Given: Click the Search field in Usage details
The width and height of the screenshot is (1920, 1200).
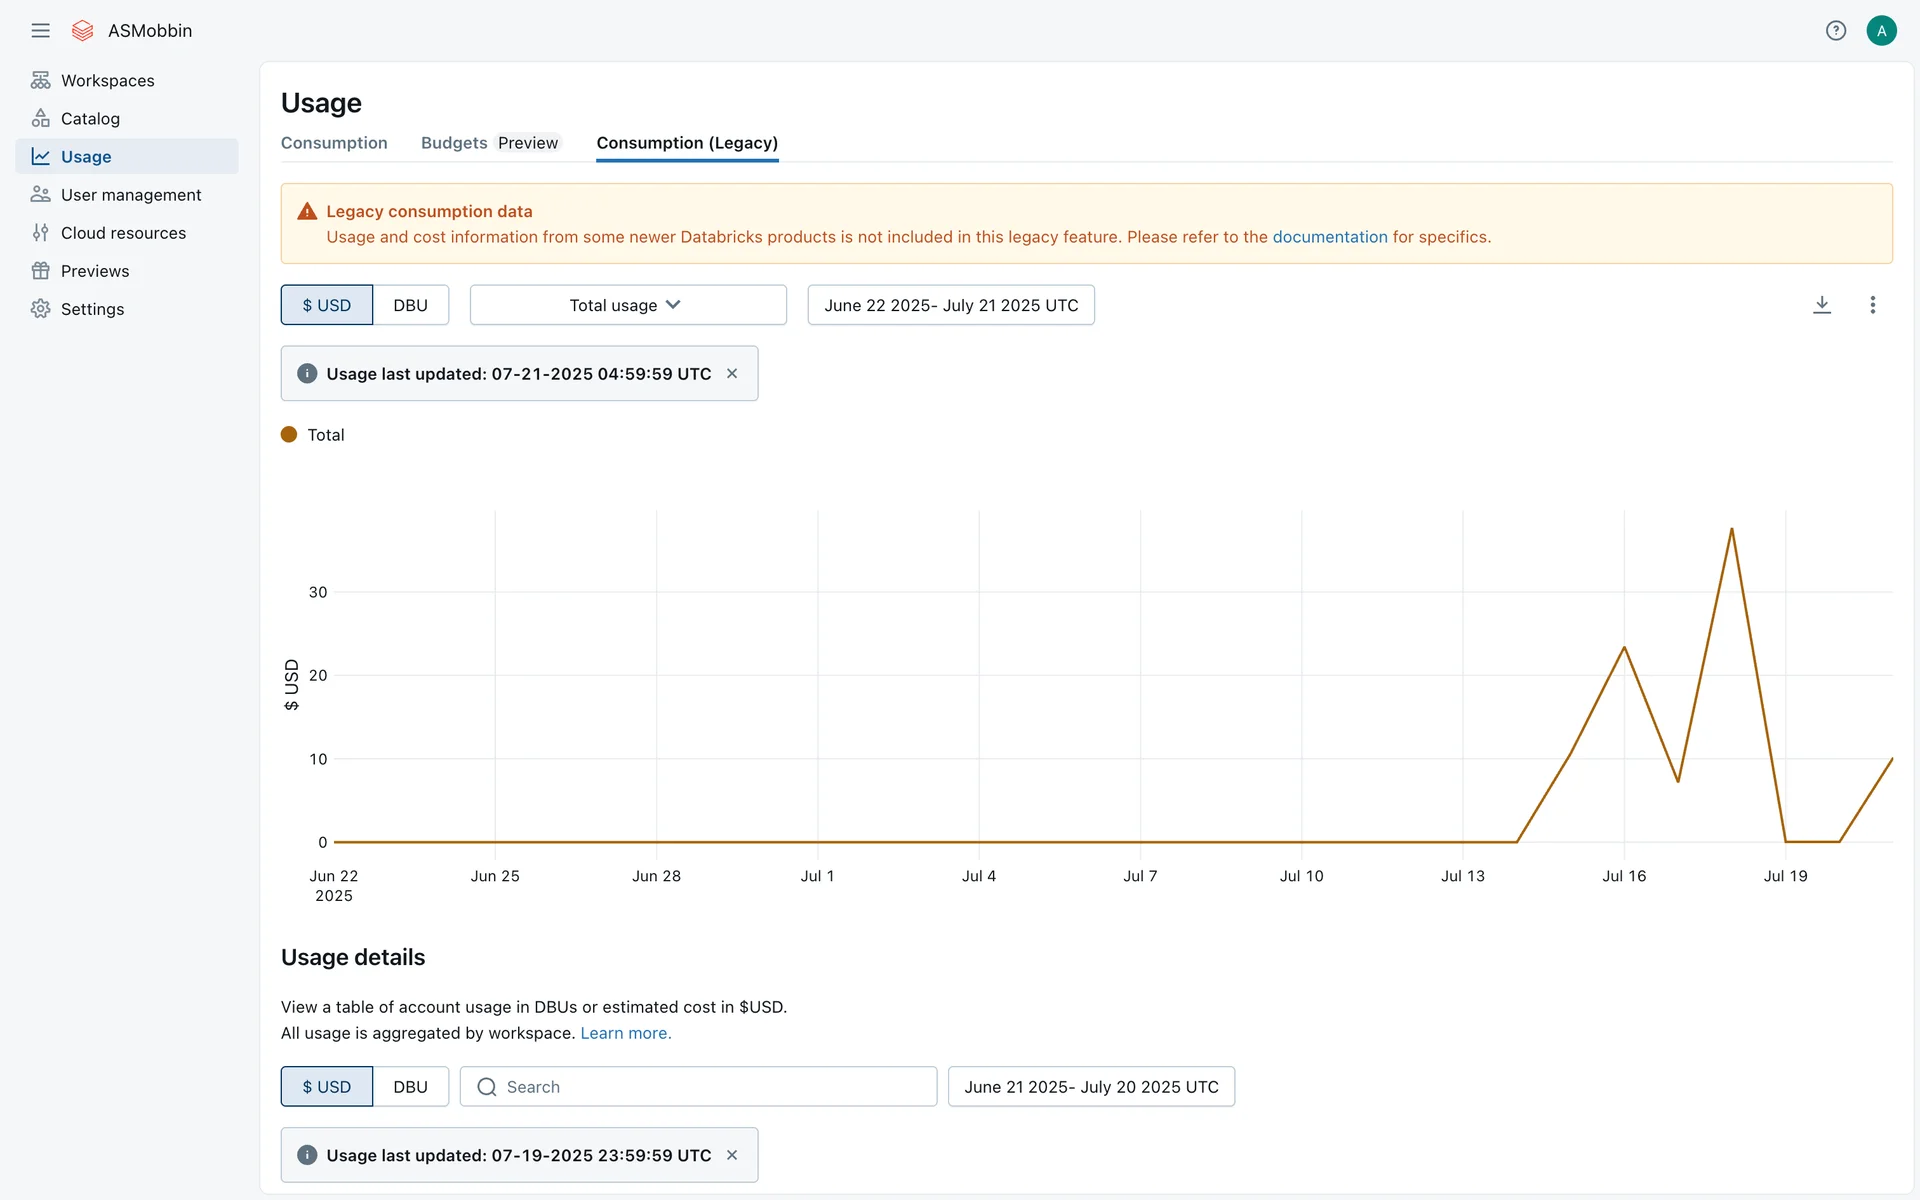Looking at the screenshot, I should click(x=700, y=1087).
